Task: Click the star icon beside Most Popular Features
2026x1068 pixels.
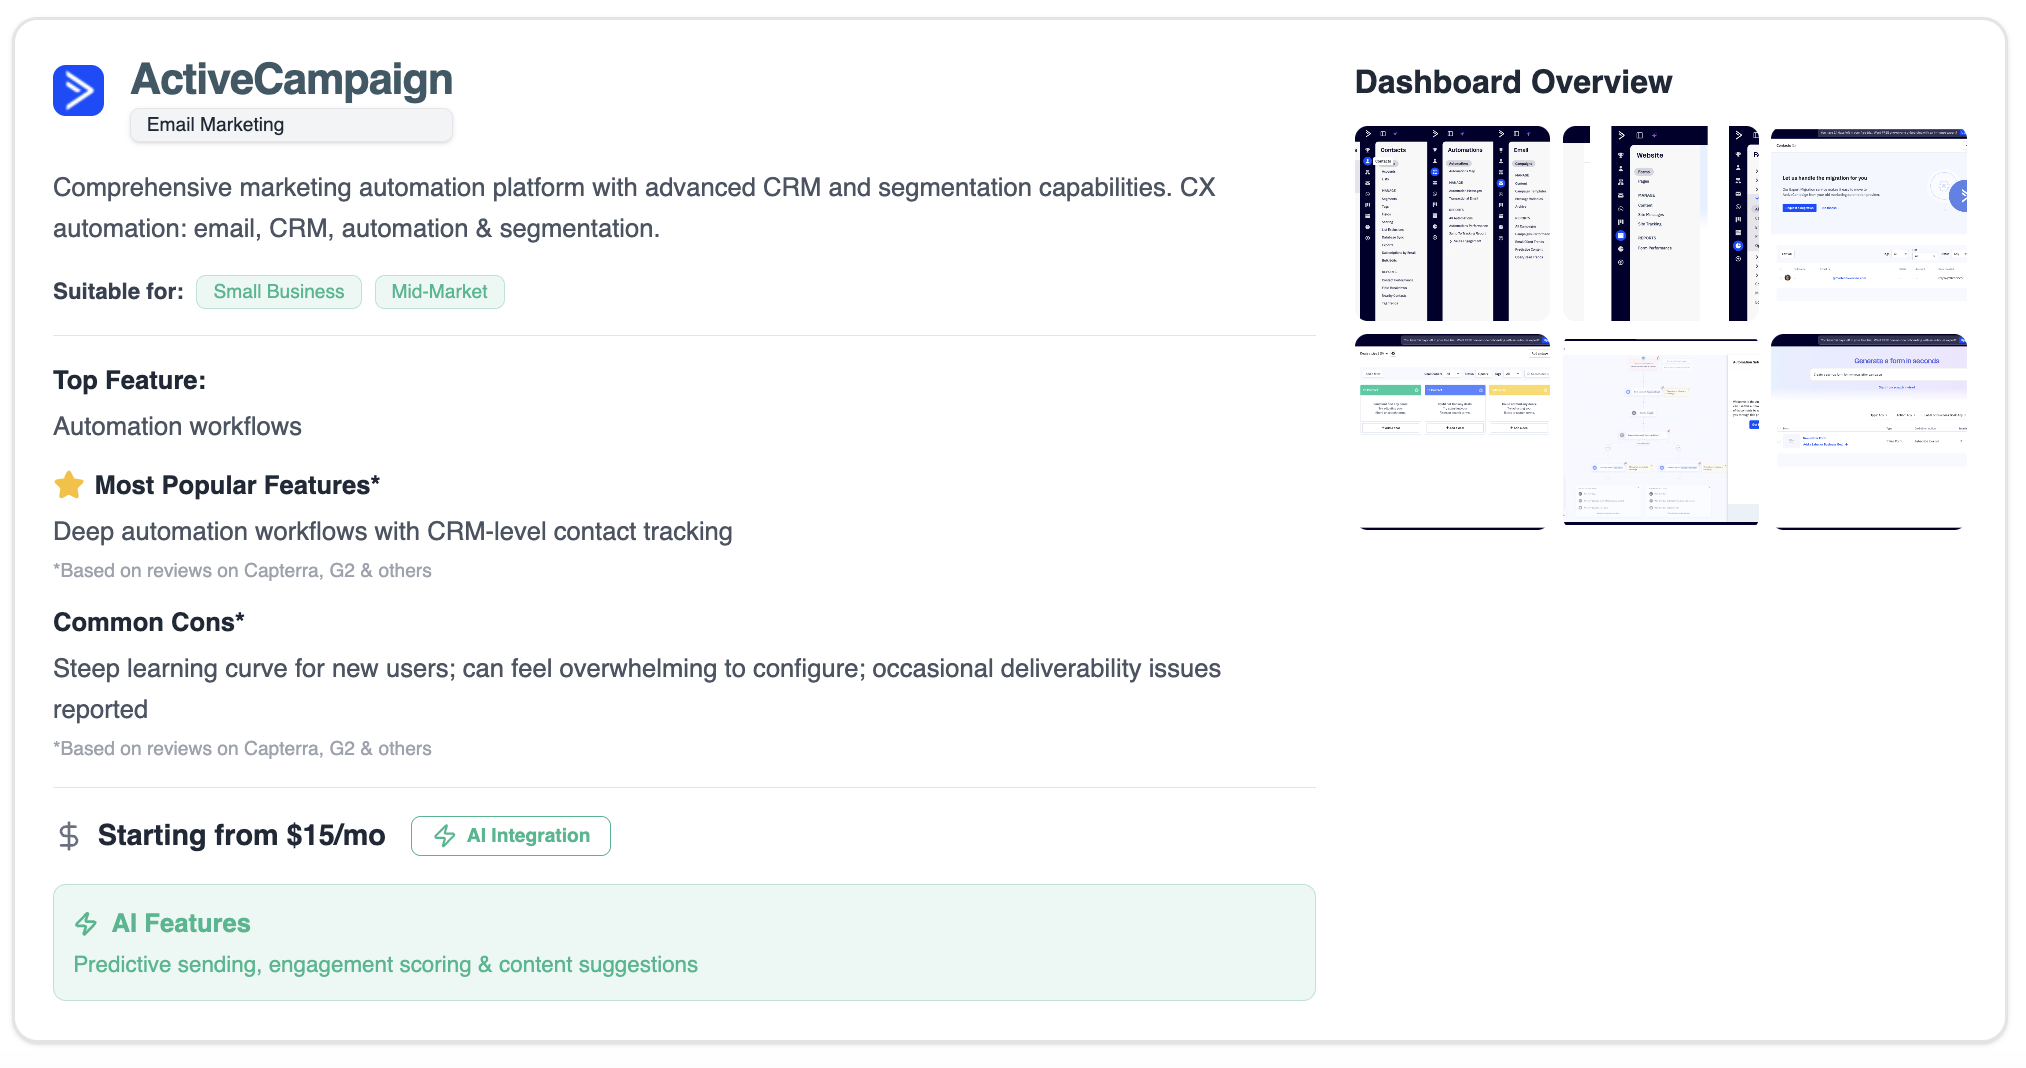Action: point(68,484)
